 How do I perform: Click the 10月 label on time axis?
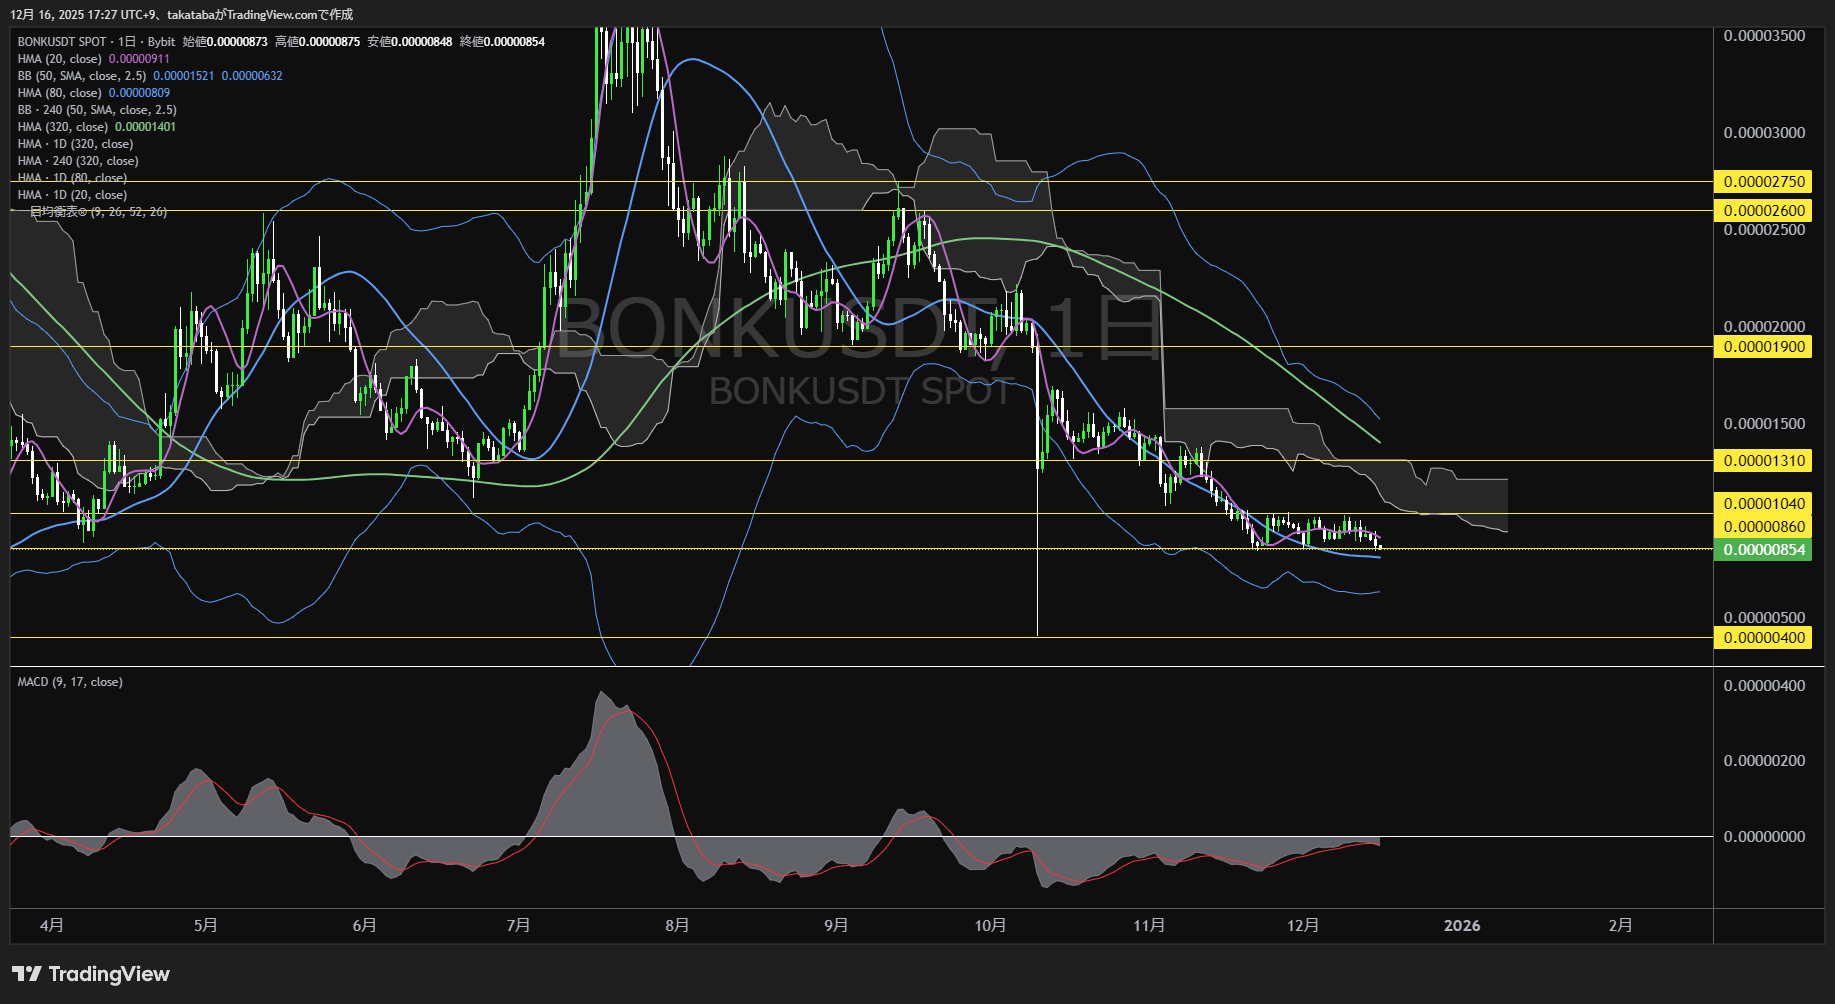tap(990, 926)
